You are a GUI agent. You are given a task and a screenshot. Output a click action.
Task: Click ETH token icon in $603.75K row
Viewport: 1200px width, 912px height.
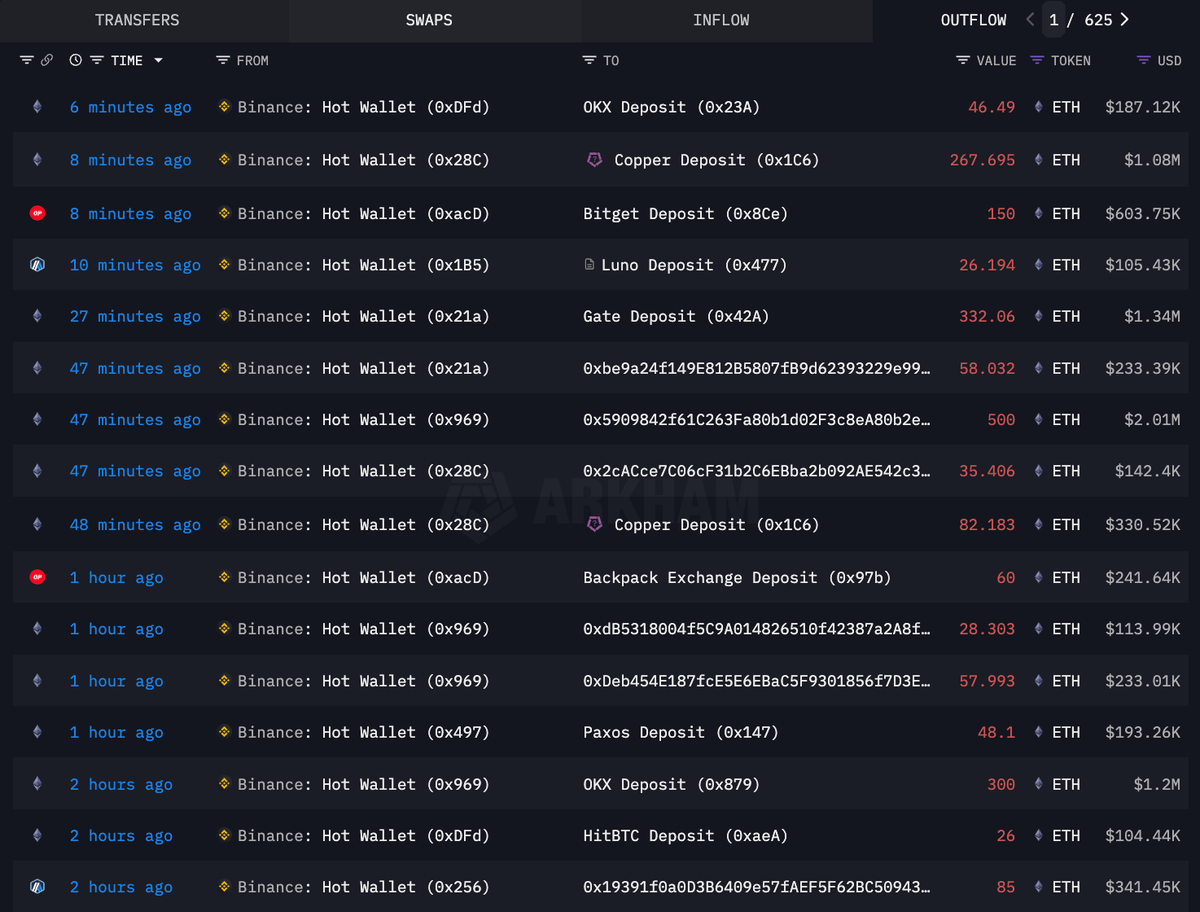click(x=1037, y=213)
